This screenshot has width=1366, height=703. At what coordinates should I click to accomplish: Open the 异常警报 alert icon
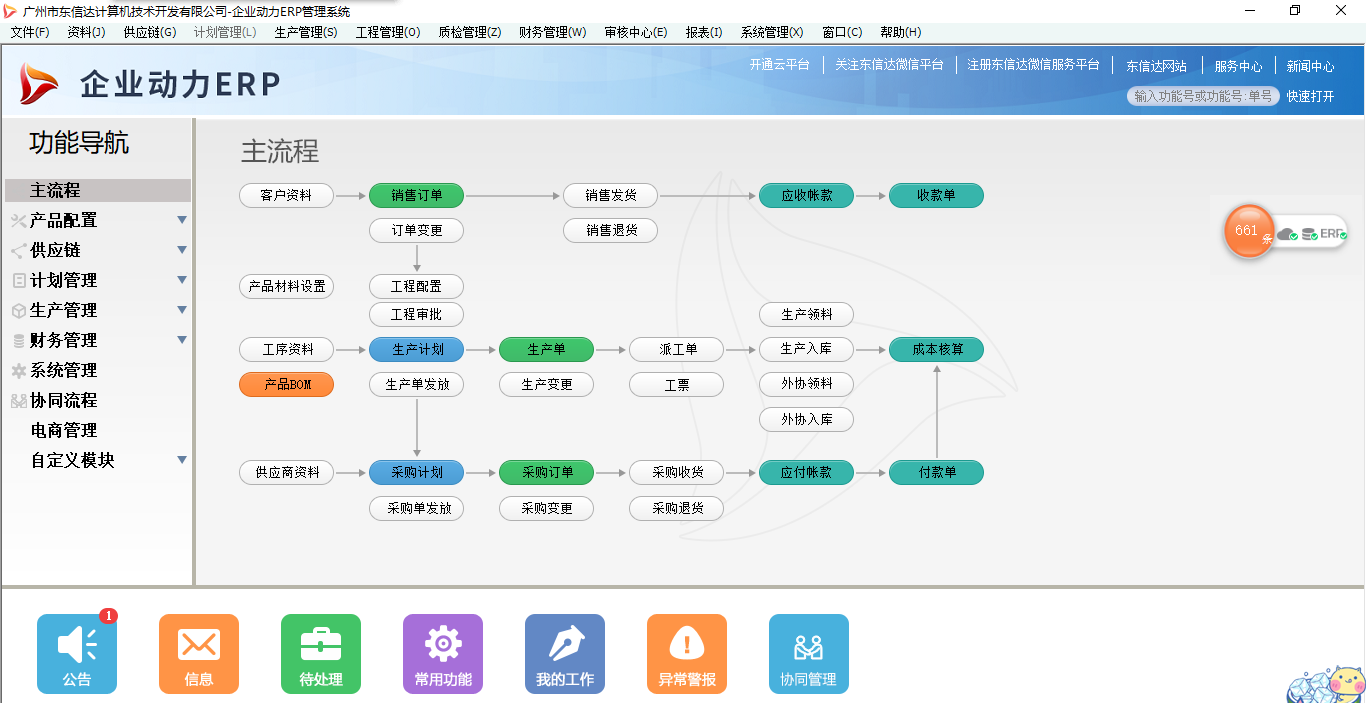click(x=687, y=653)
